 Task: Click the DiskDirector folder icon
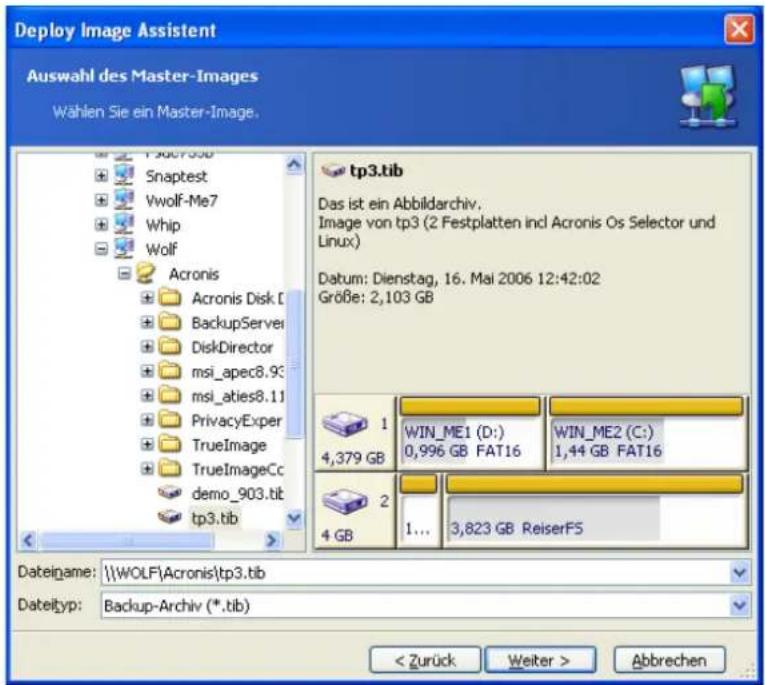tap(170, 346)
